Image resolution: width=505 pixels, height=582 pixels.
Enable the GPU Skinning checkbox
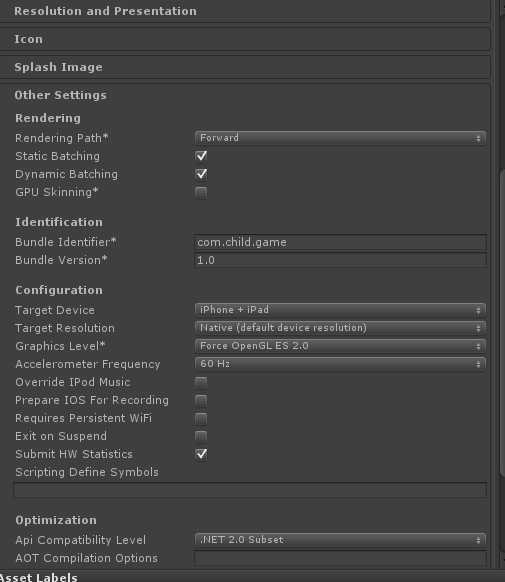click(x=201, y=192)
